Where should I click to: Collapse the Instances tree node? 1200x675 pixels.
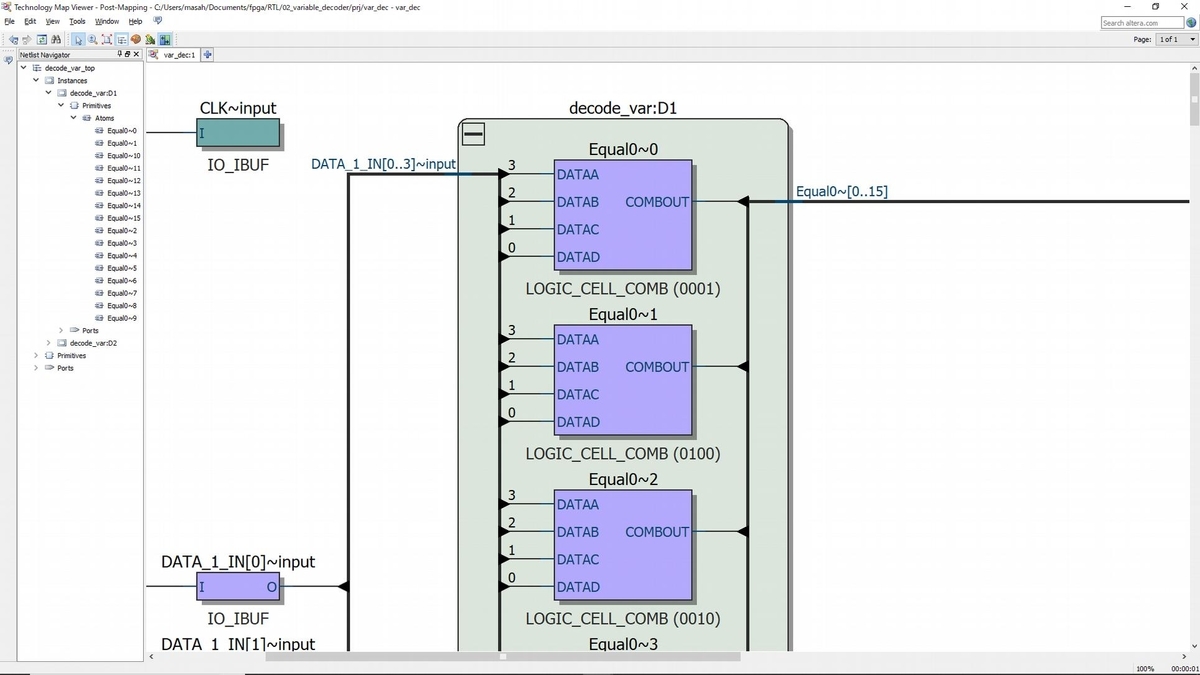tap(36, 81)
